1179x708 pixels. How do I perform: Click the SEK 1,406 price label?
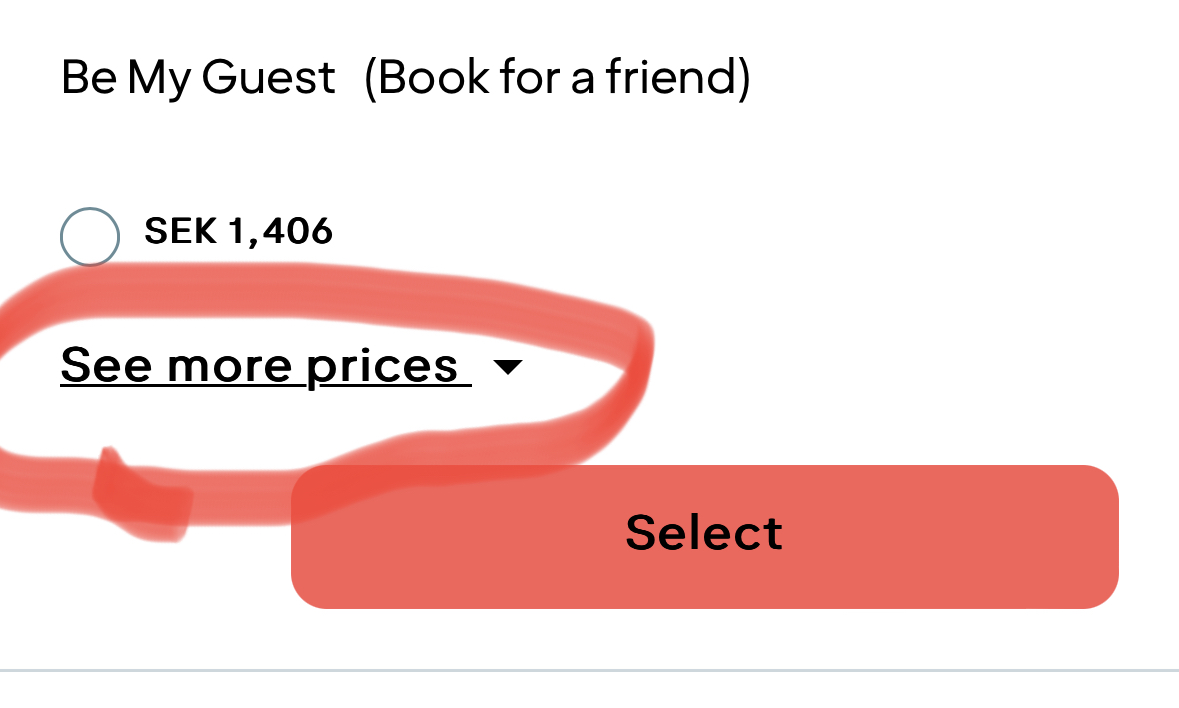[x=238, y=232]
